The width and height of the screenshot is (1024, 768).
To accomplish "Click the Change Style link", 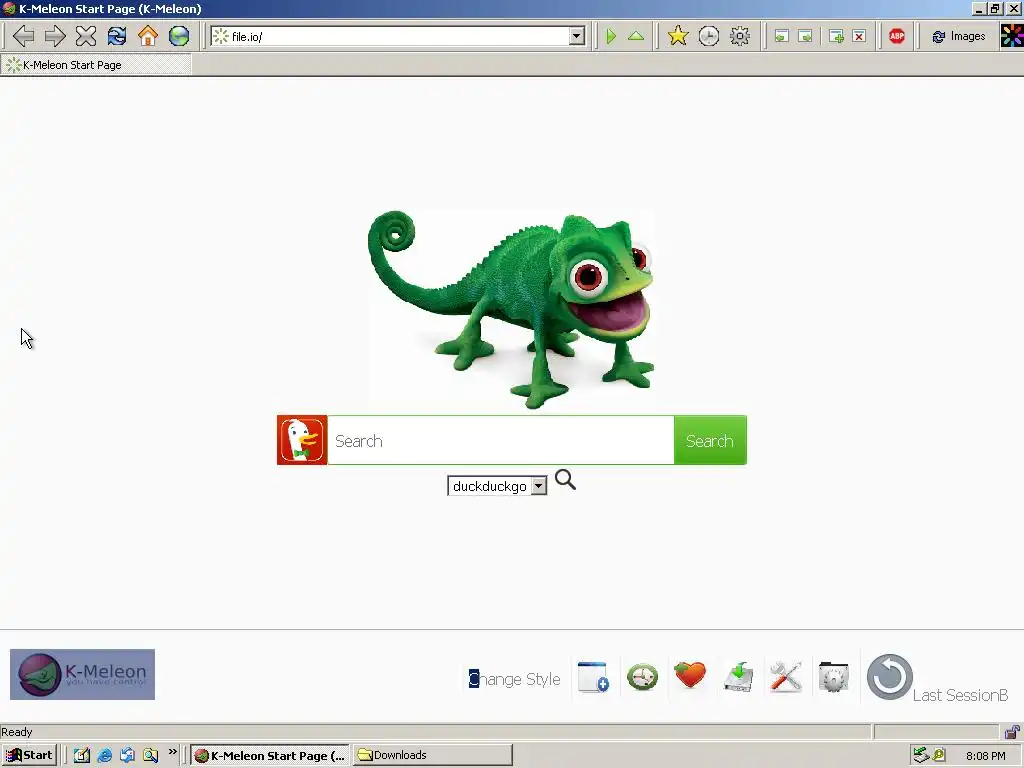I will [515, 679].
